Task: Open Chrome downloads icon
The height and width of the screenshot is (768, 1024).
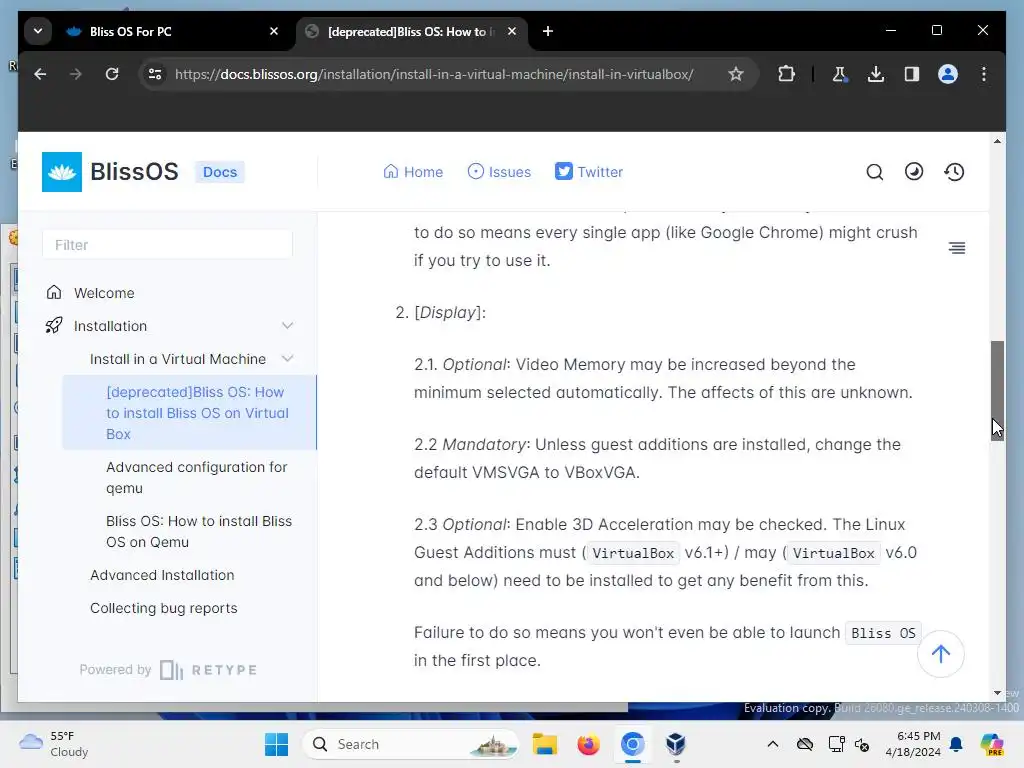Action: [876, 74]
